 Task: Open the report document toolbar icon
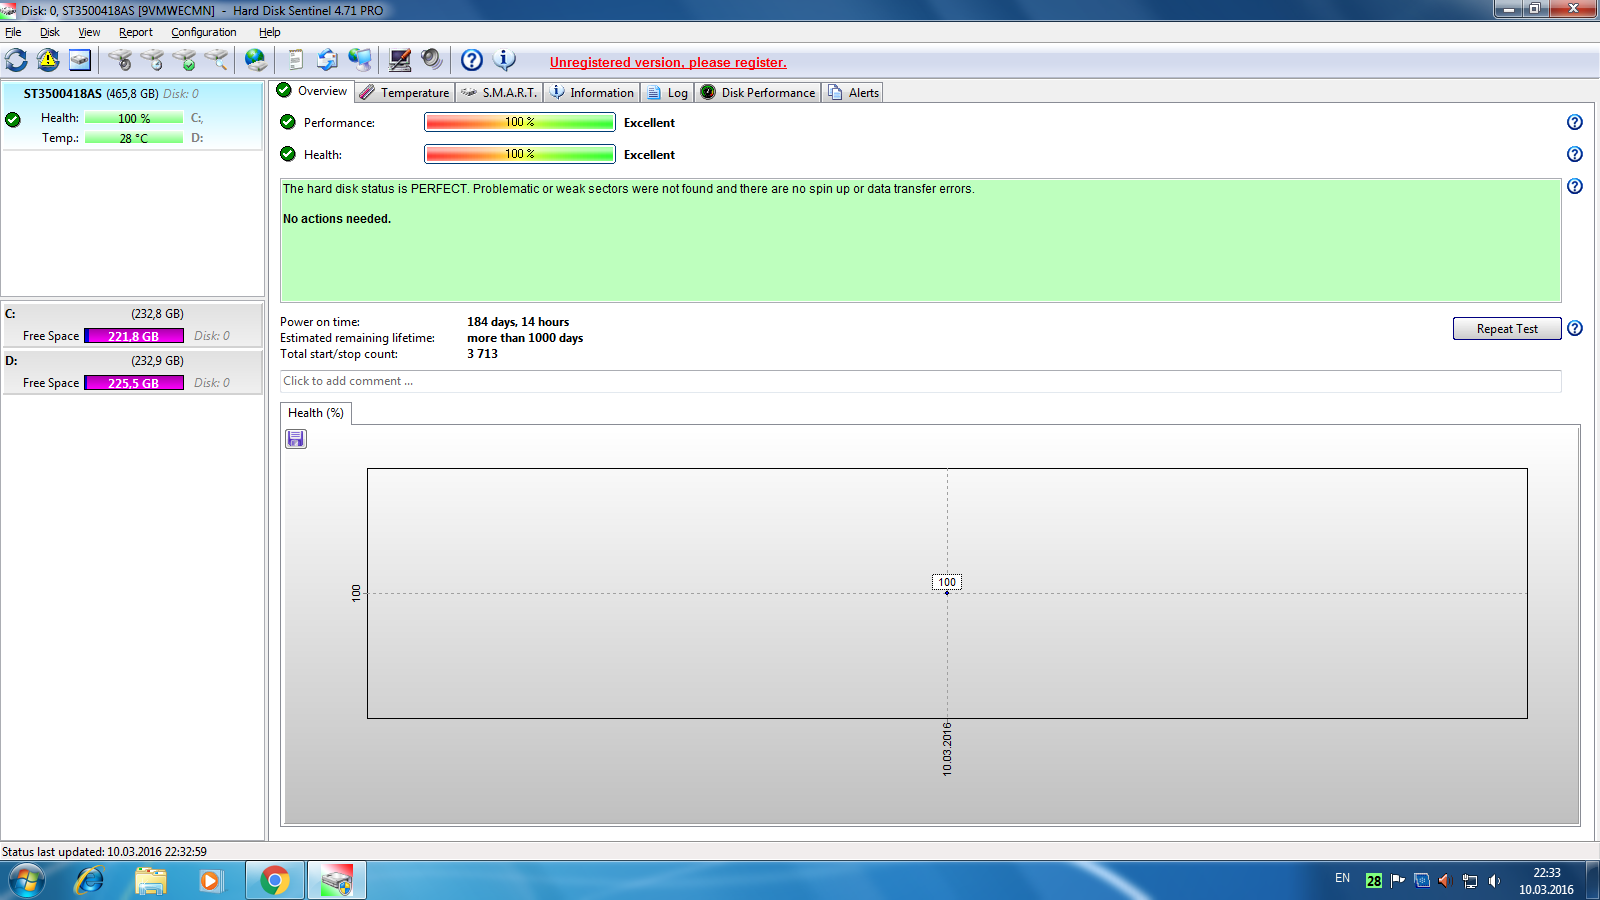click(x=296, y=60)
